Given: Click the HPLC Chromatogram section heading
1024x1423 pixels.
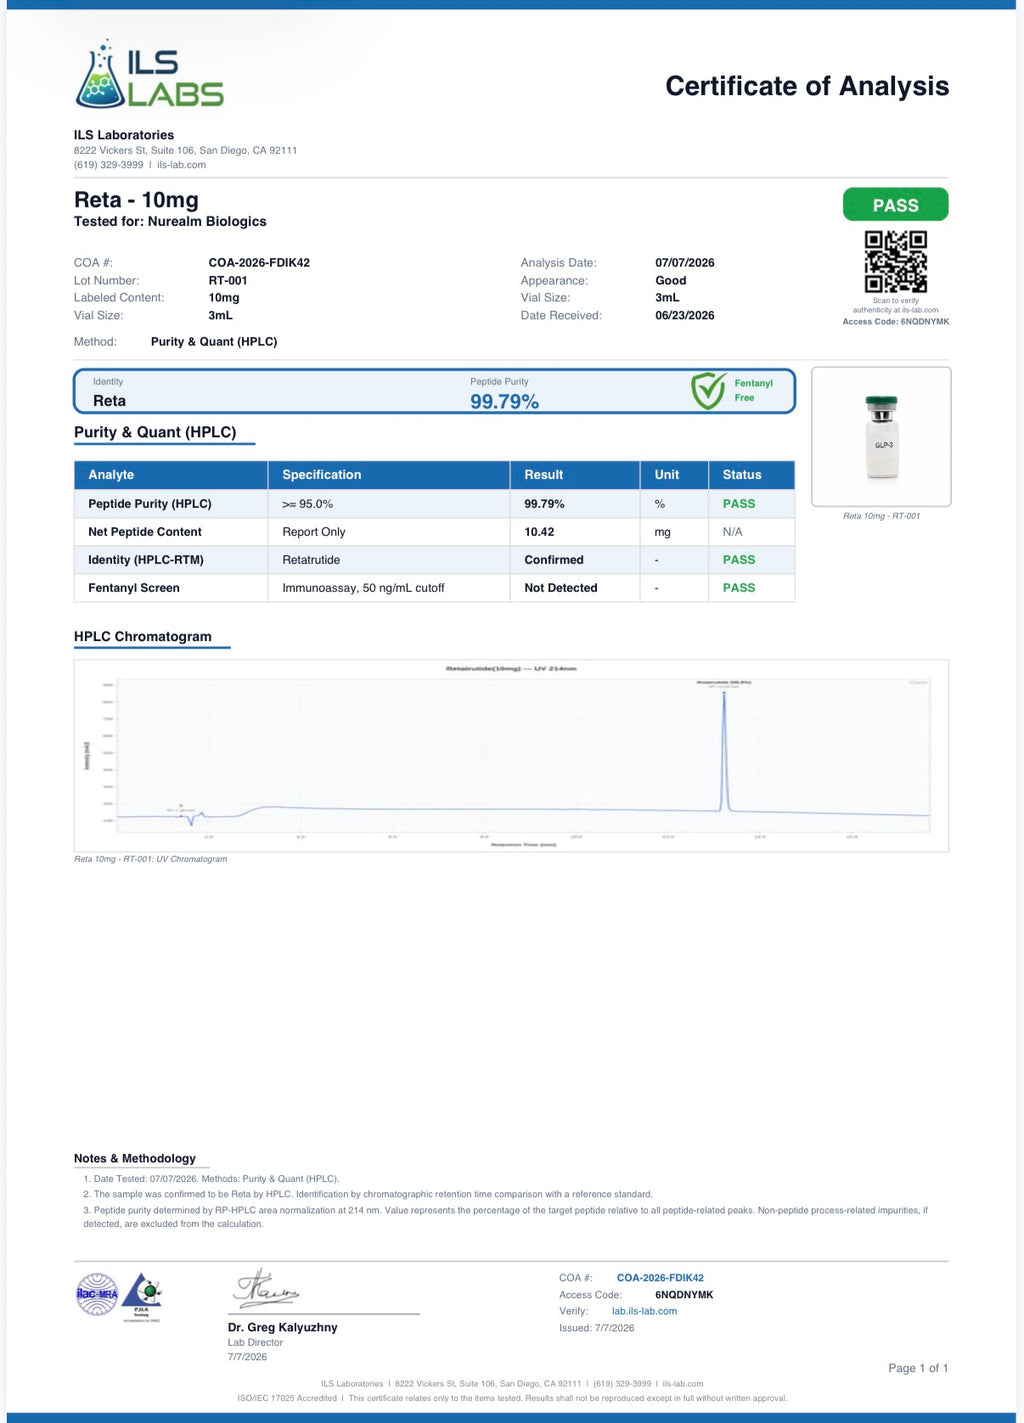Looking at the screenshot, I should [x=143, y=637].
